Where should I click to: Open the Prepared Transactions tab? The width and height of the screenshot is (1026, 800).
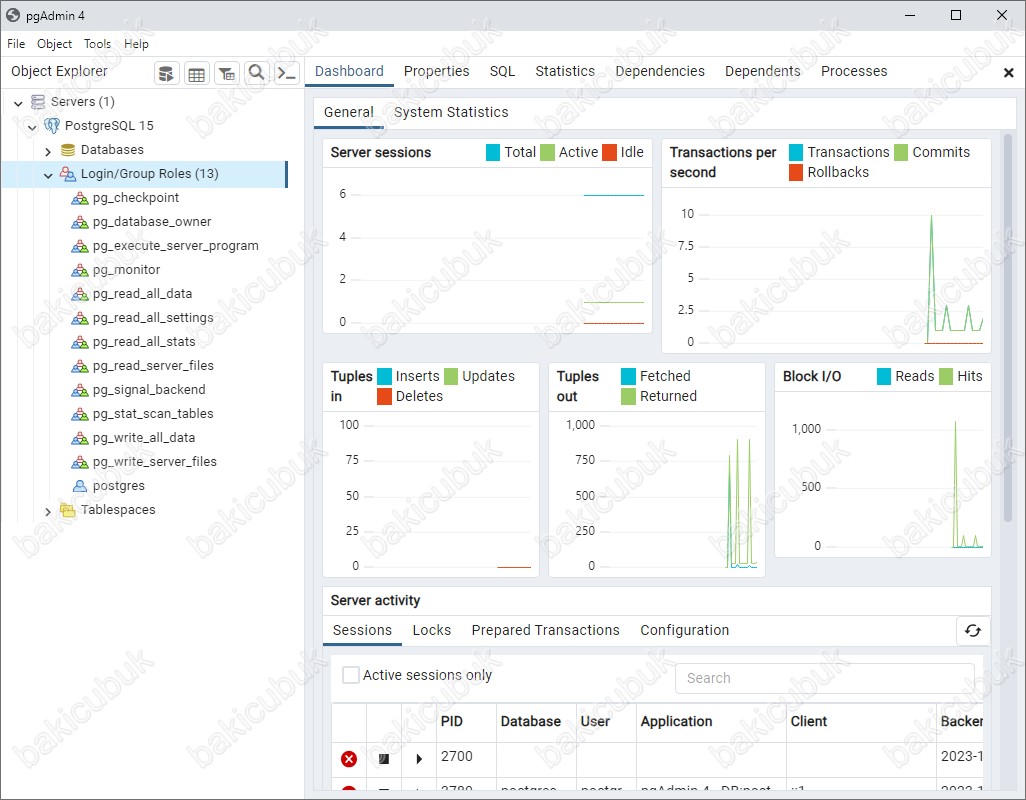point(545,630)
